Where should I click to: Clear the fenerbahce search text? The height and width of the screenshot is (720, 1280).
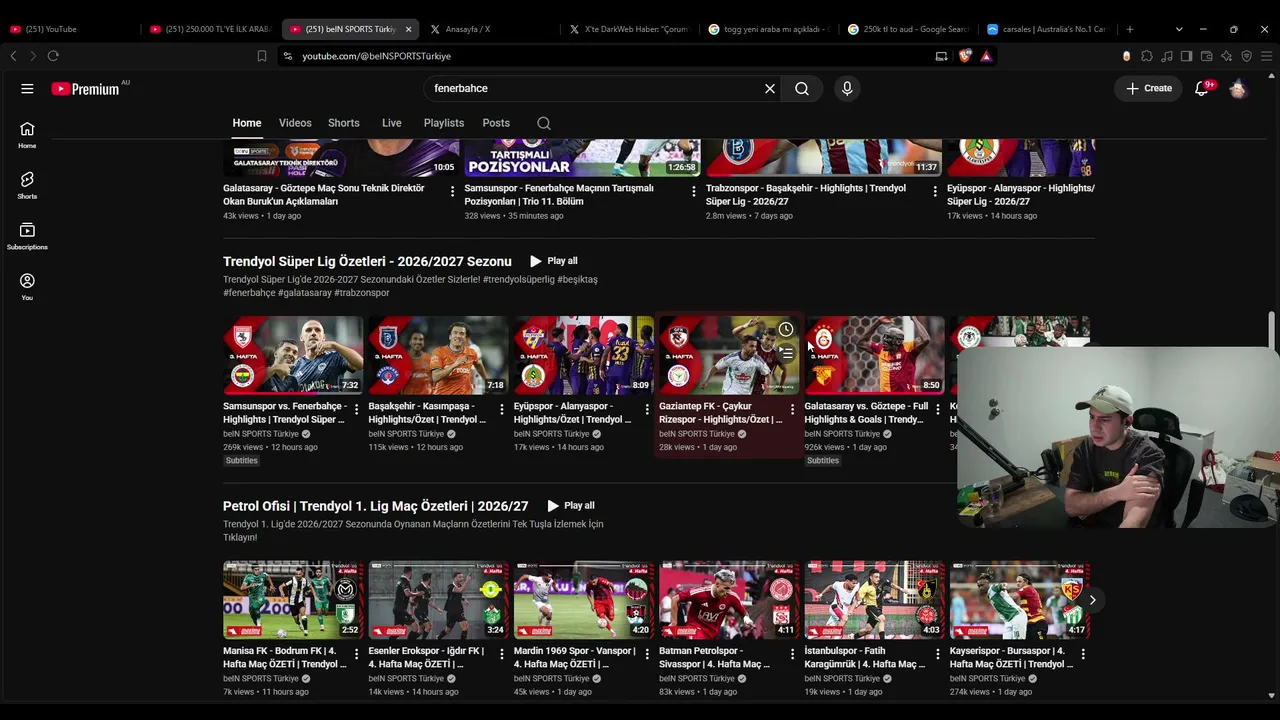[x=770, y=88]
